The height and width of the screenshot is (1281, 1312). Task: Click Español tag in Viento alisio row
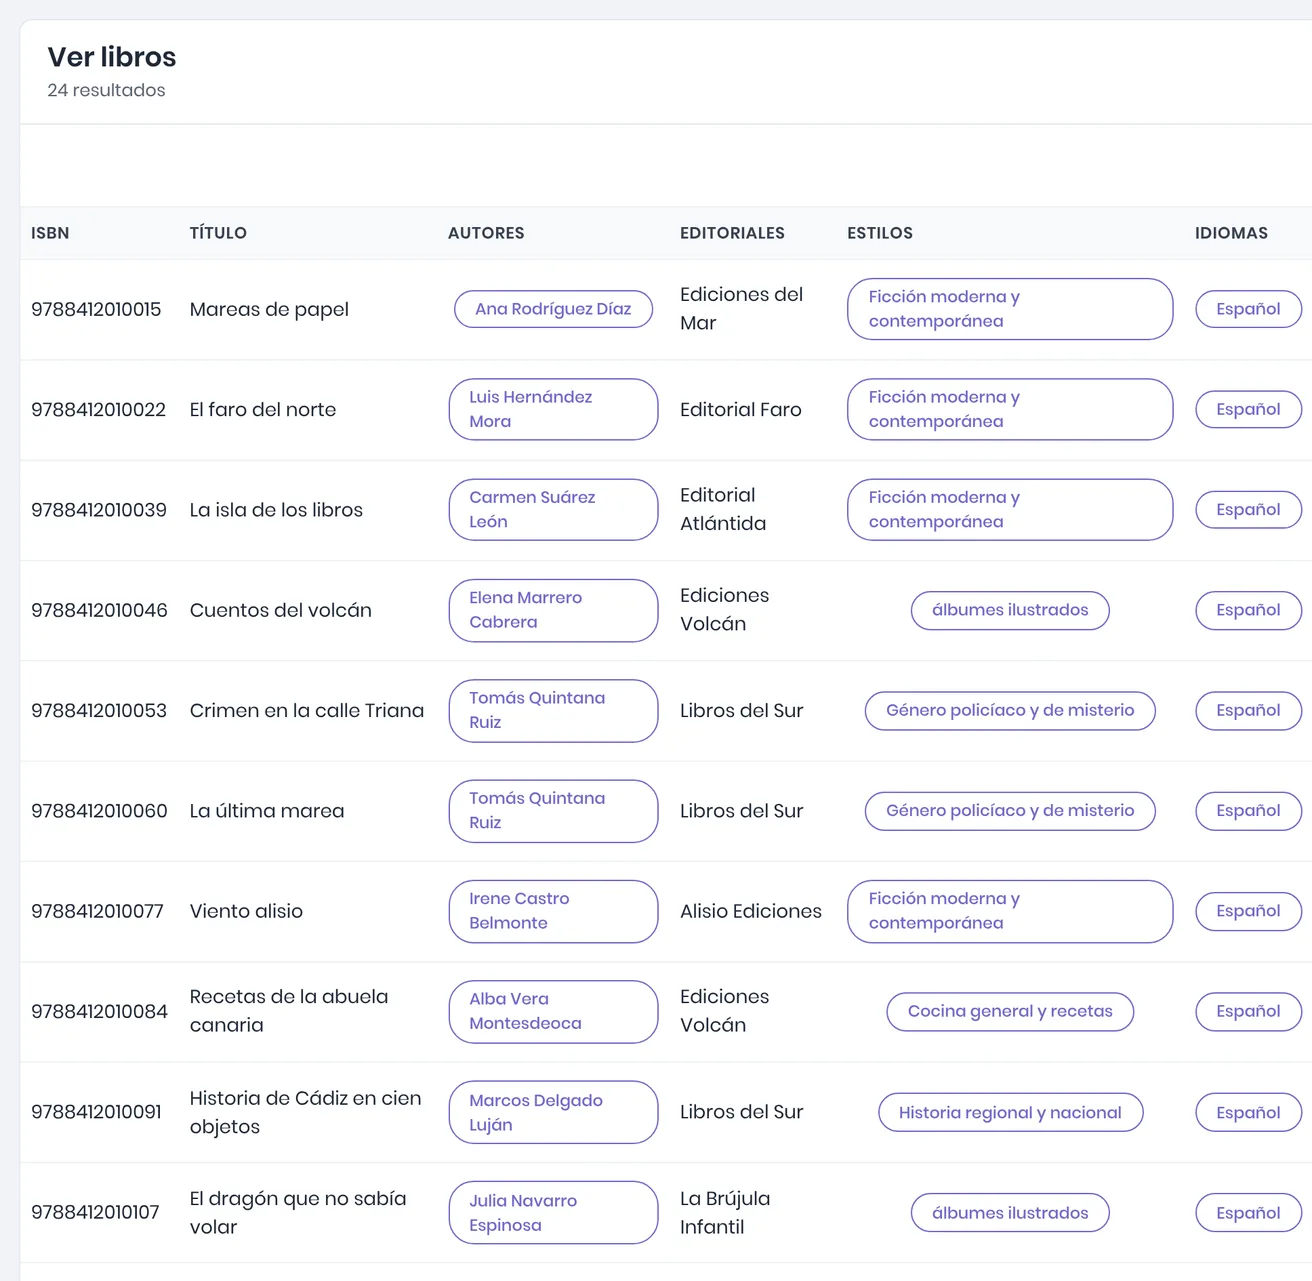(x=1248, y=911)
